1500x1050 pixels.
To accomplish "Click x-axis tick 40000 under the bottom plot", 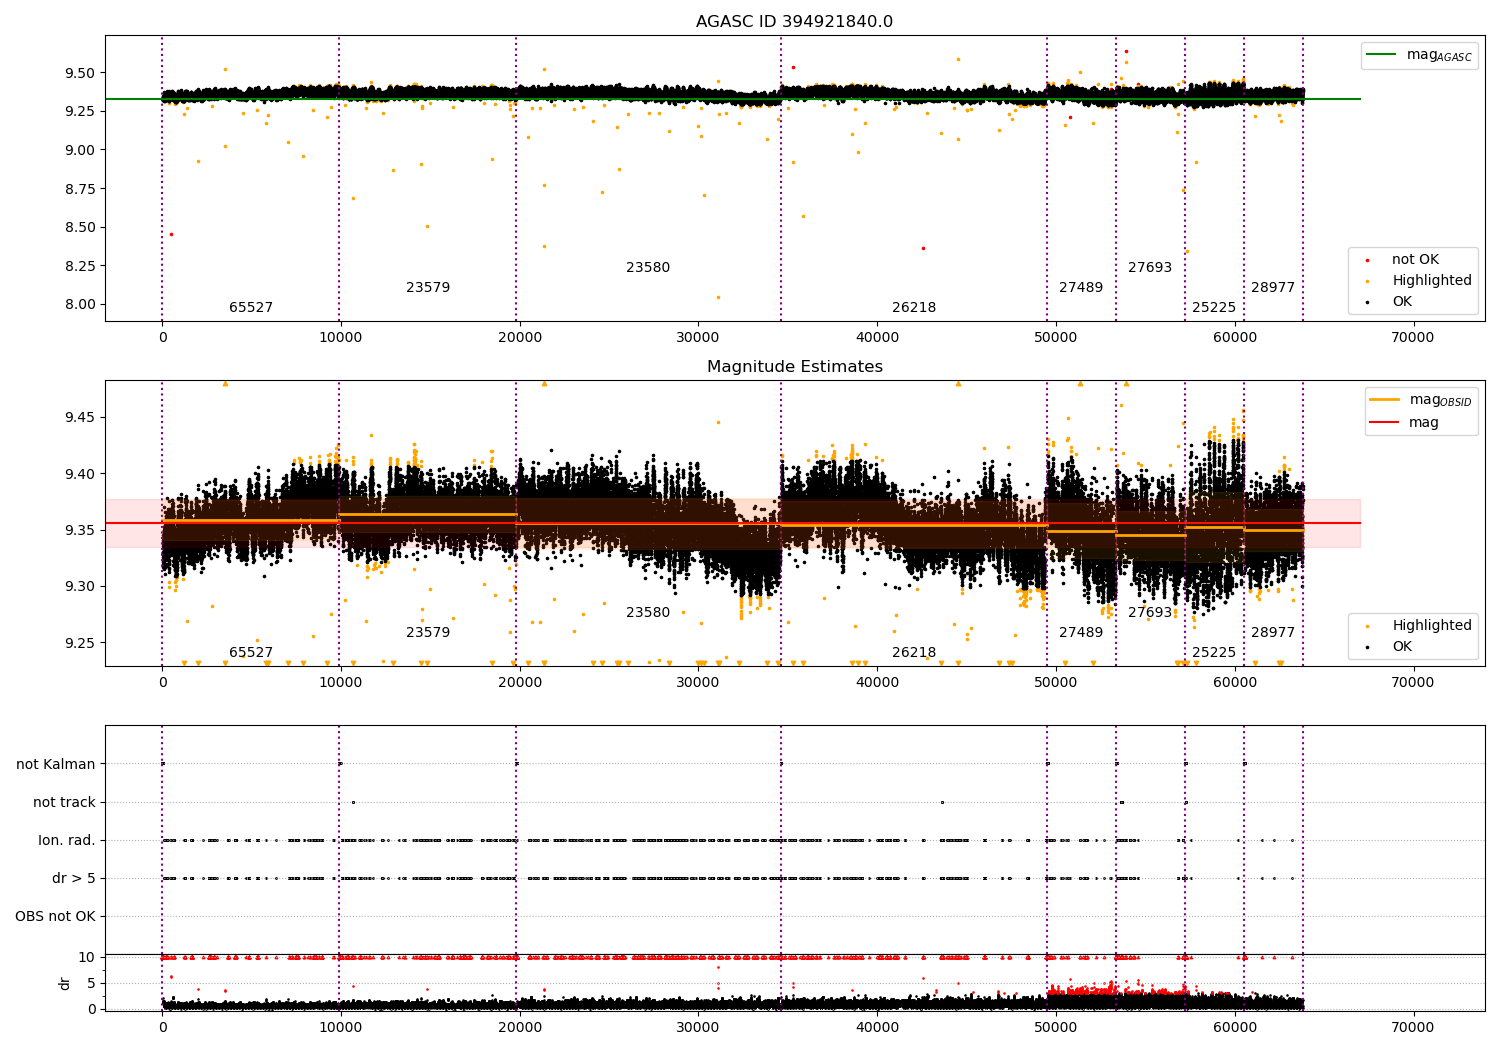I will click(x=877, y=1028).
